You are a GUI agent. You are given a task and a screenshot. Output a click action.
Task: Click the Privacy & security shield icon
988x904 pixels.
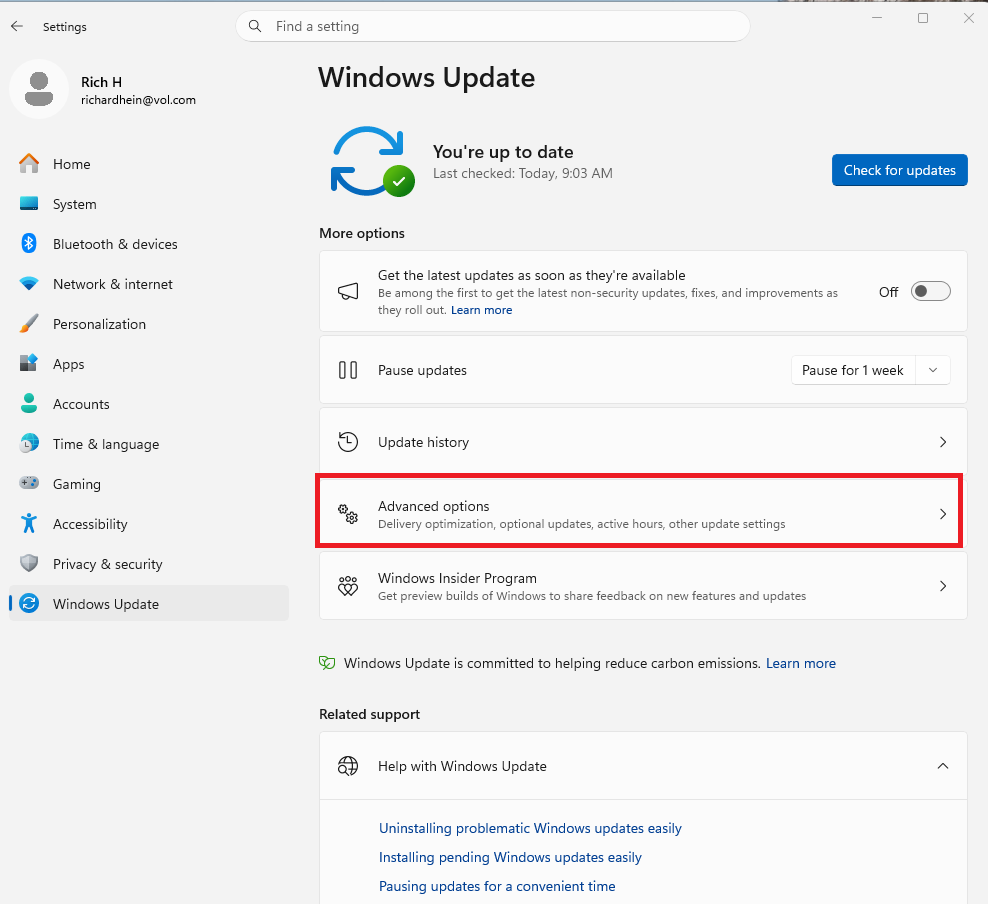click(29, 563)
